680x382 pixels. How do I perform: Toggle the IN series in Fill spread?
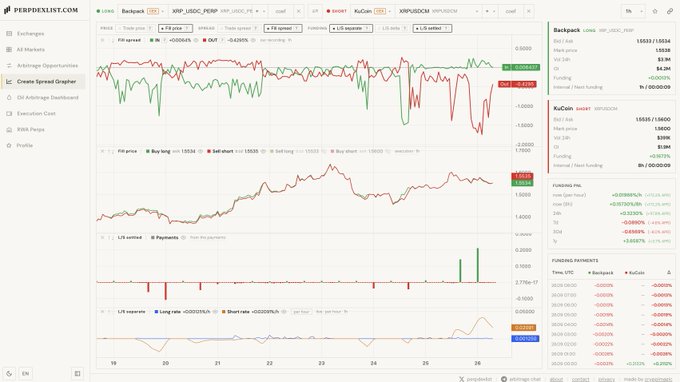(155, 40)
